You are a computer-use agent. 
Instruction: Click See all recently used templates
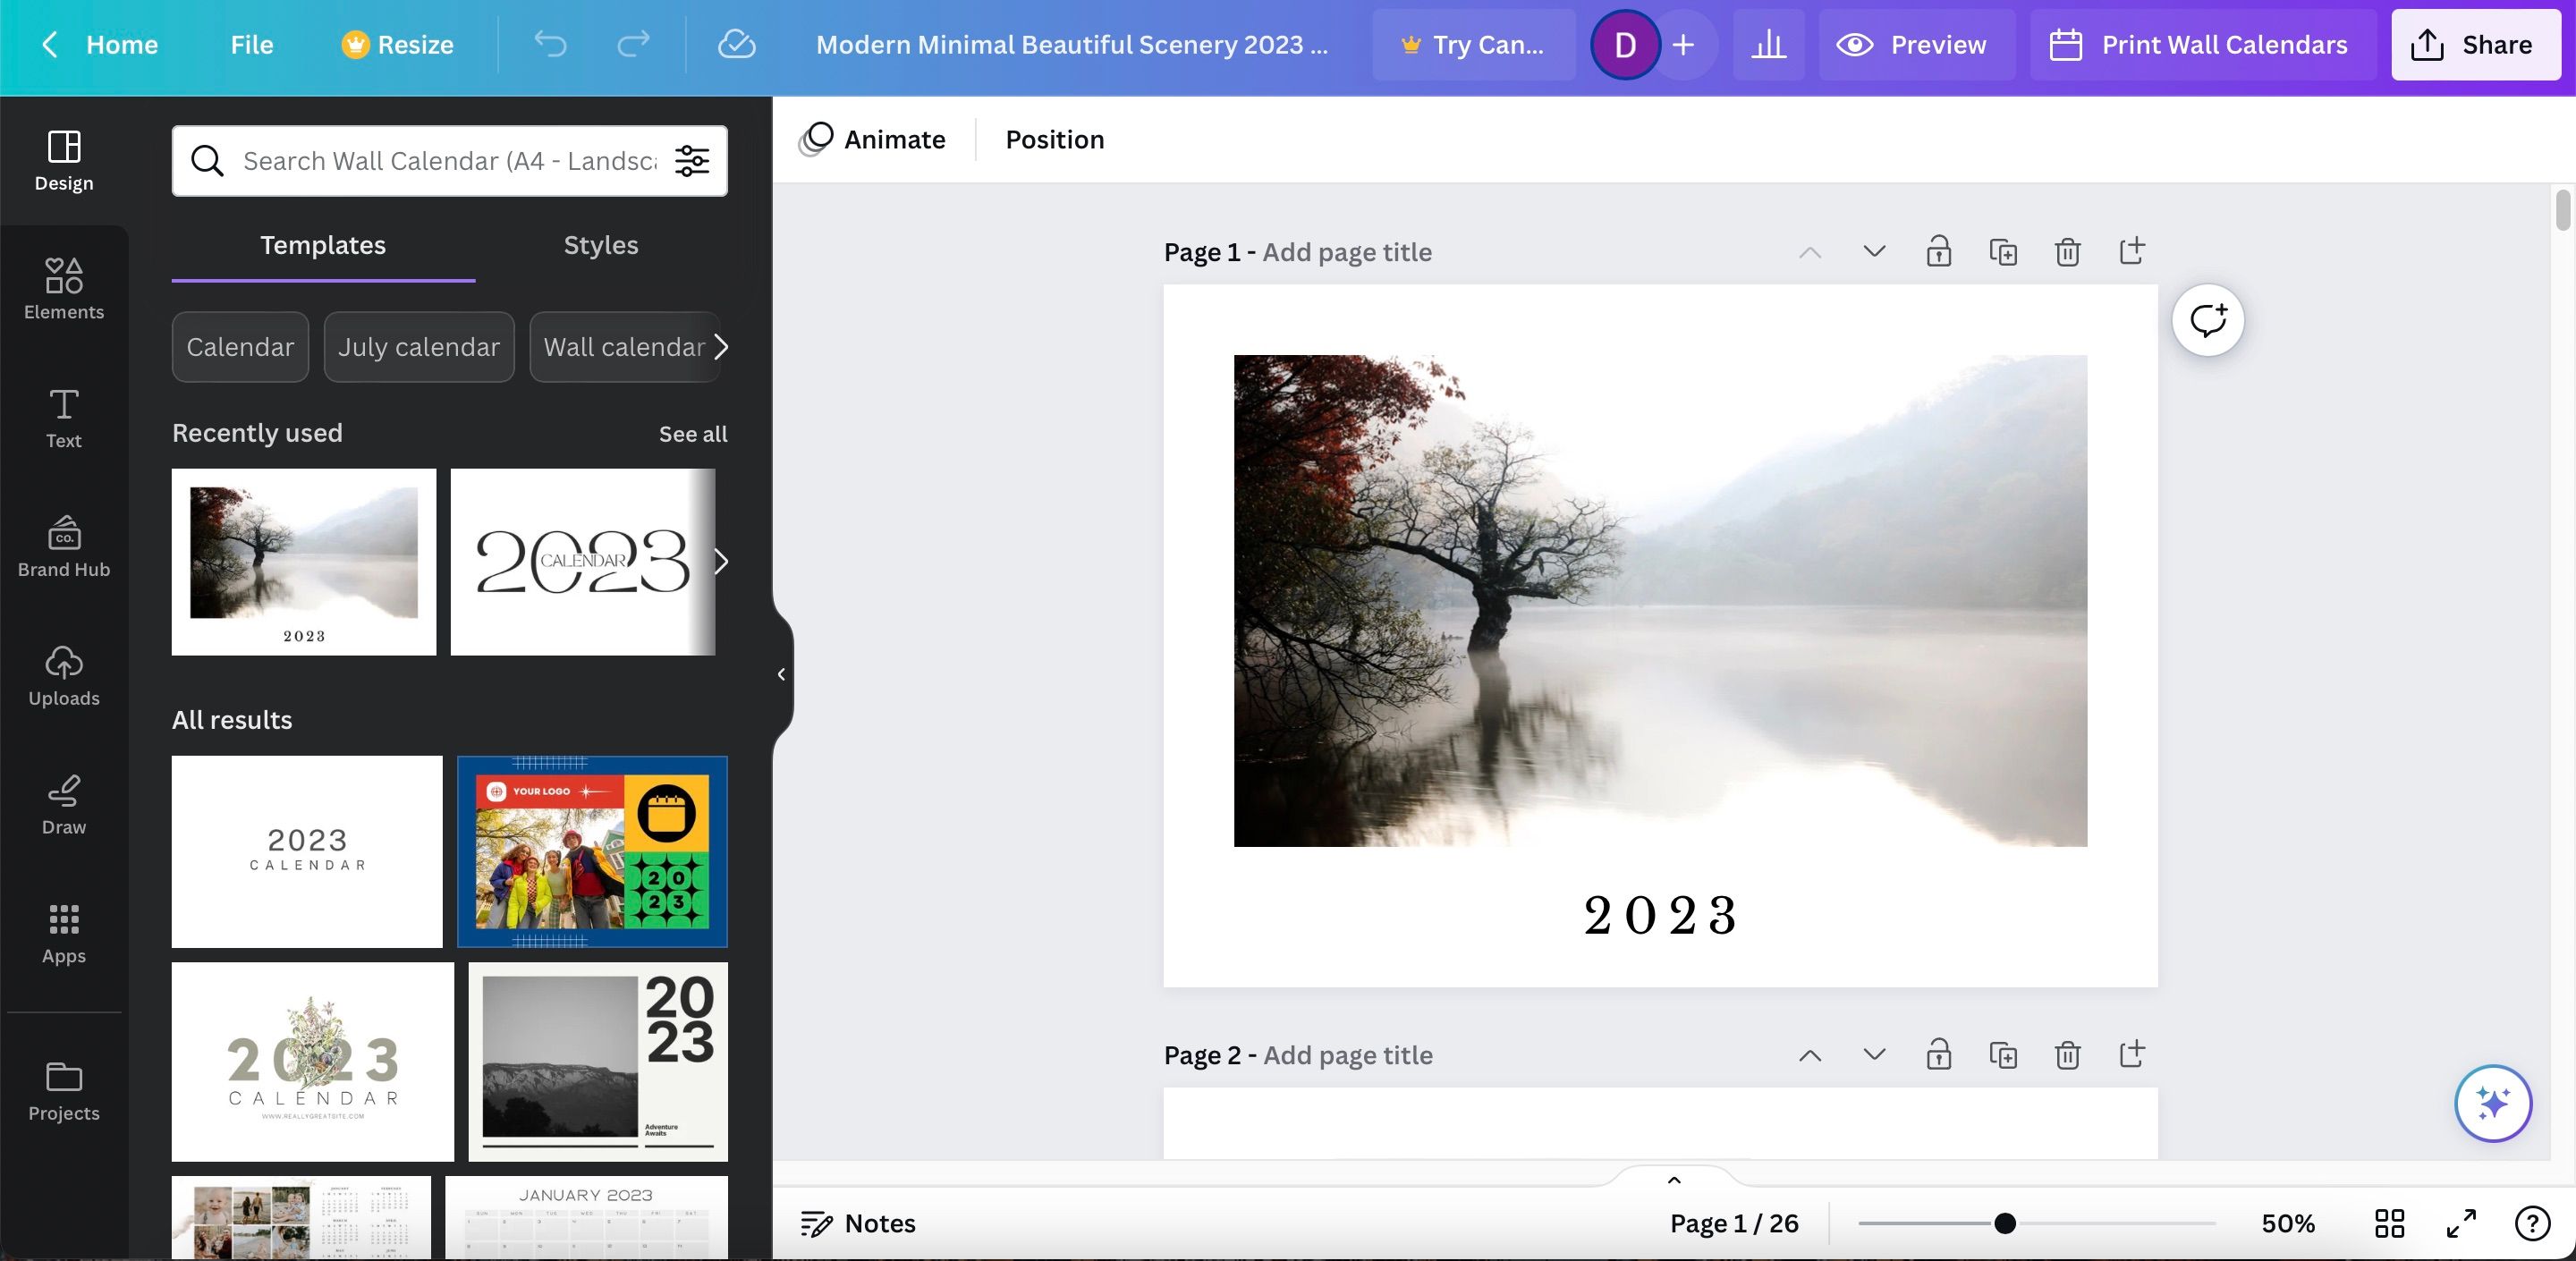[692, 433]
